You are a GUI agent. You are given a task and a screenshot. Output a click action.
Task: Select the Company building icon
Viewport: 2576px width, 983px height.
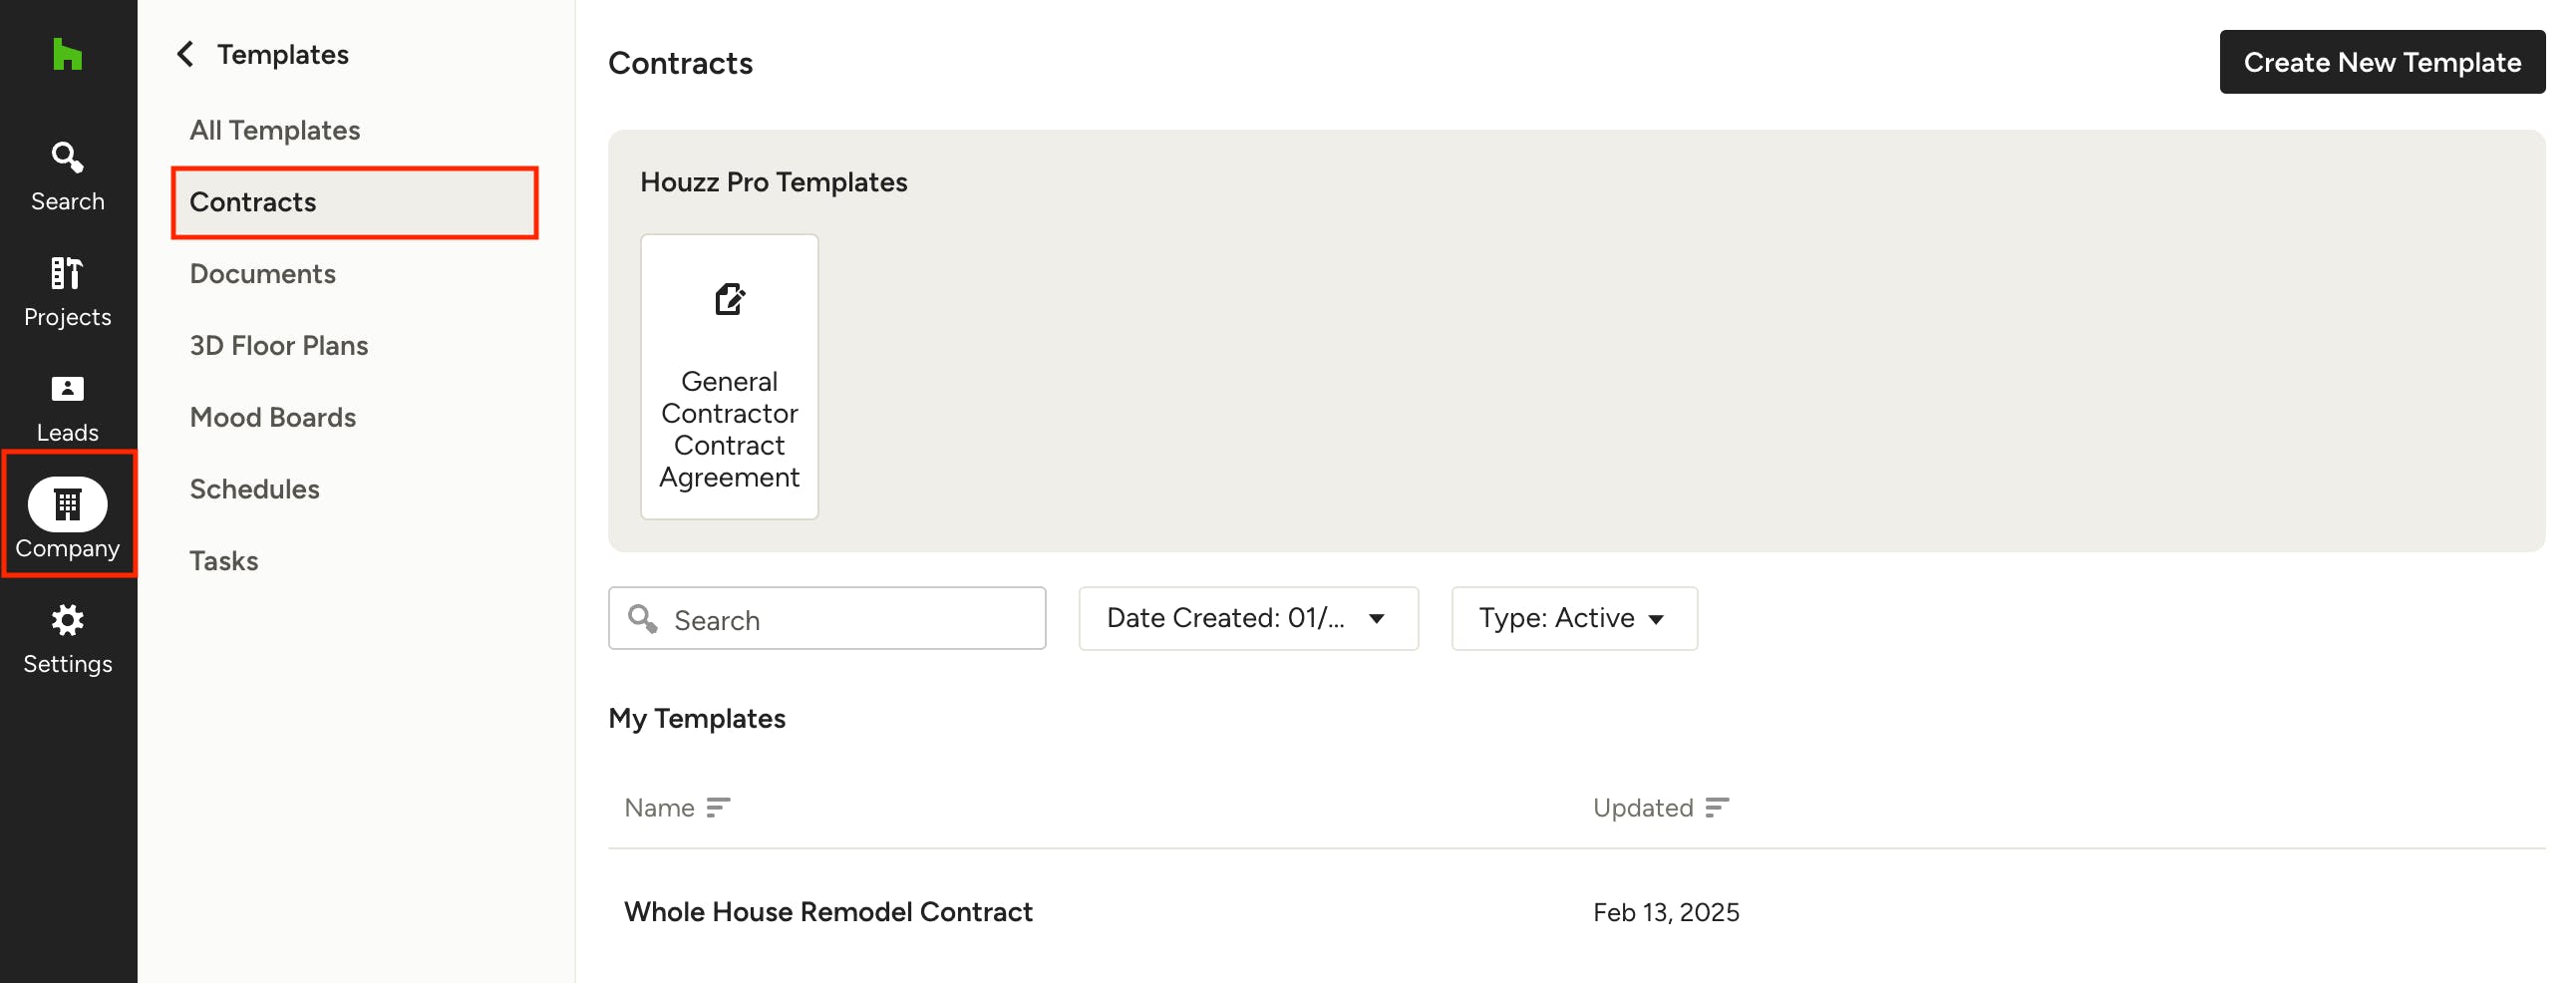point(67,505)
